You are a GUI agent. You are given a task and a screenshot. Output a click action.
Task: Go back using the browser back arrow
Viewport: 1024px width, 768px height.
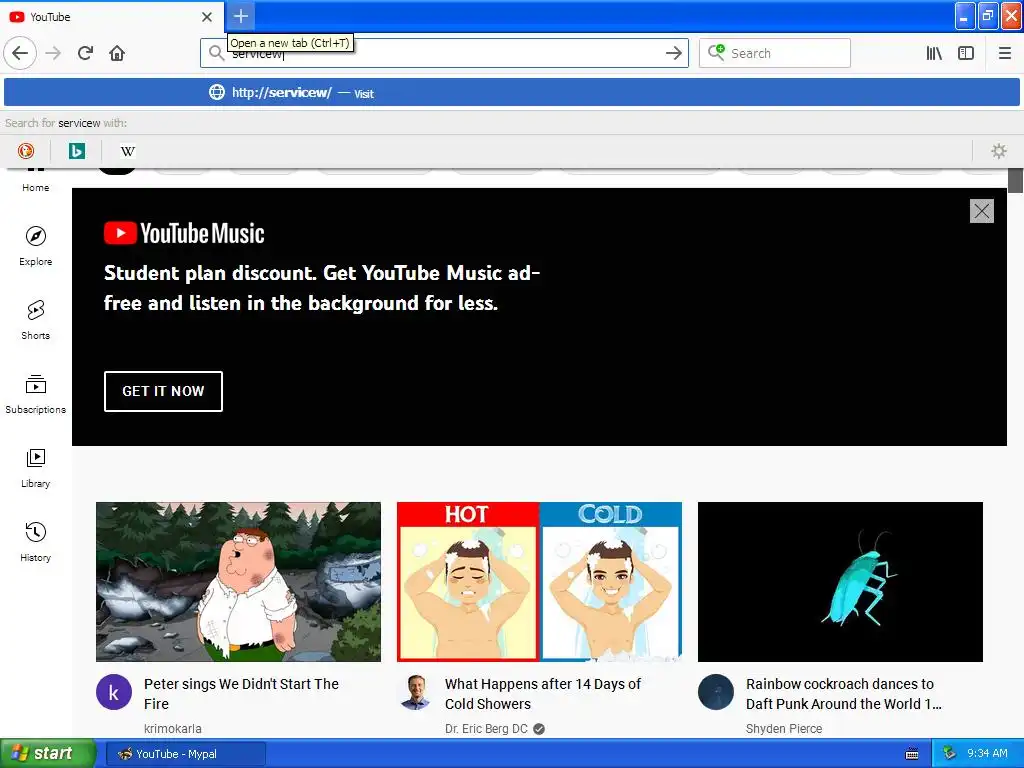20,53
